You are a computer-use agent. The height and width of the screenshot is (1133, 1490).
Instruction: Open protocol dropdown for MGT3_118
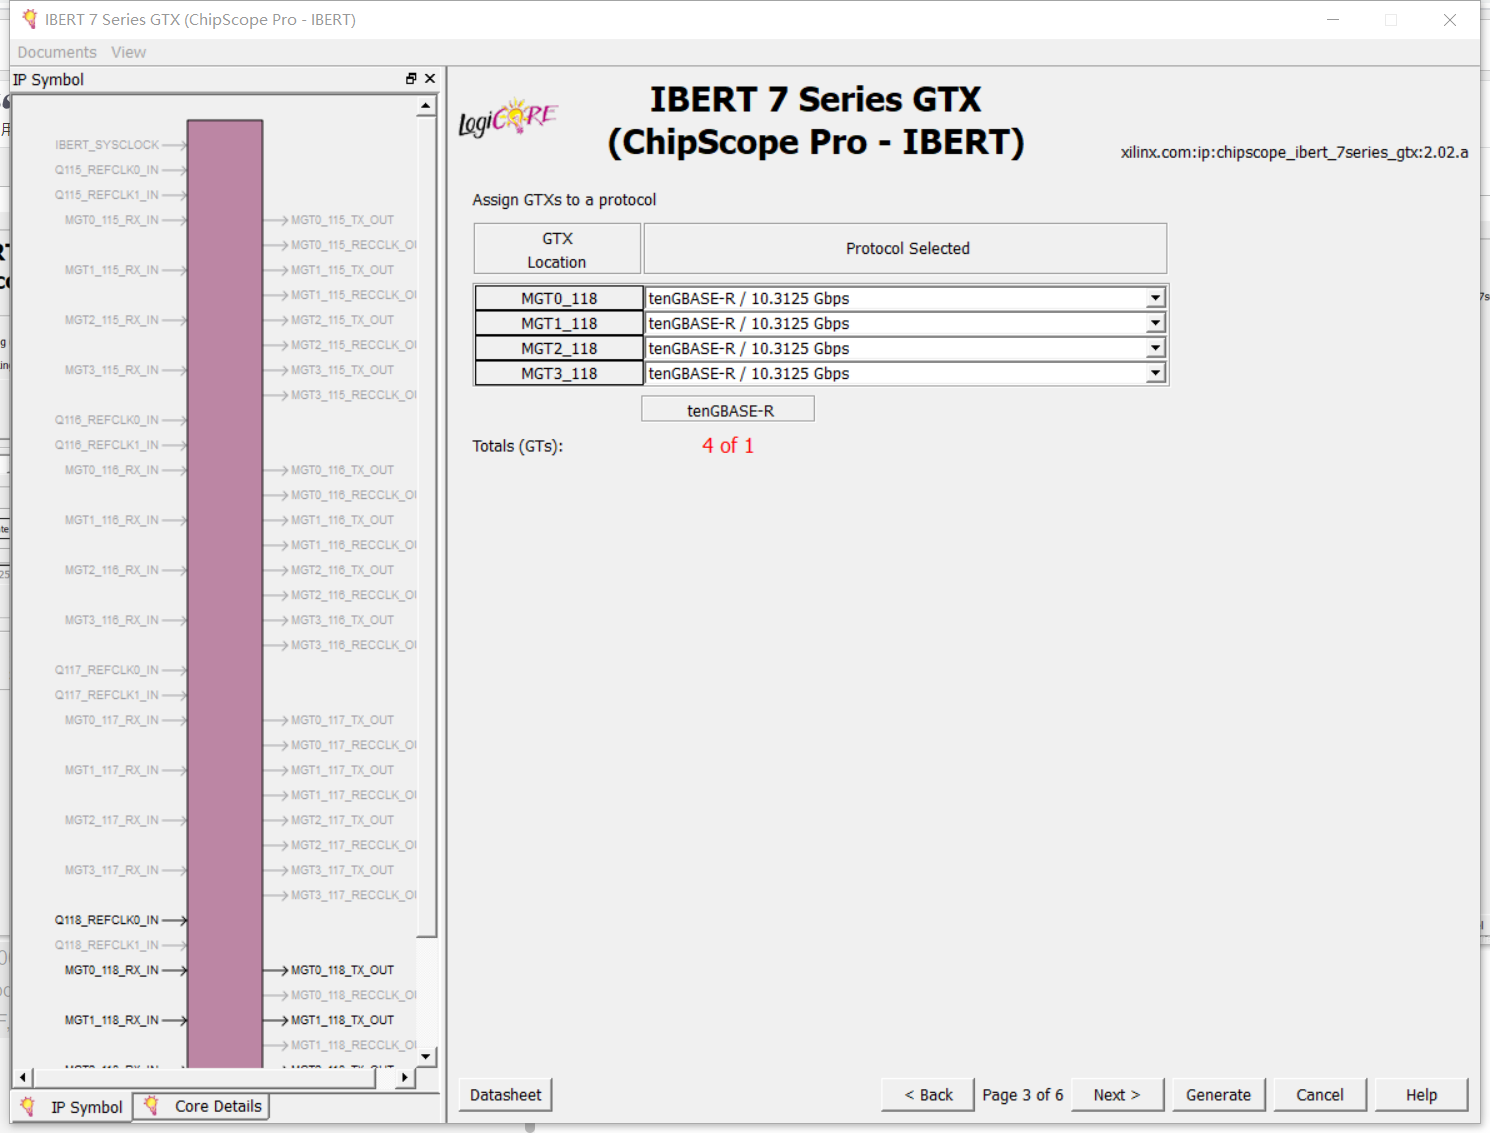pyautogui.click(x=1156, y=373)
